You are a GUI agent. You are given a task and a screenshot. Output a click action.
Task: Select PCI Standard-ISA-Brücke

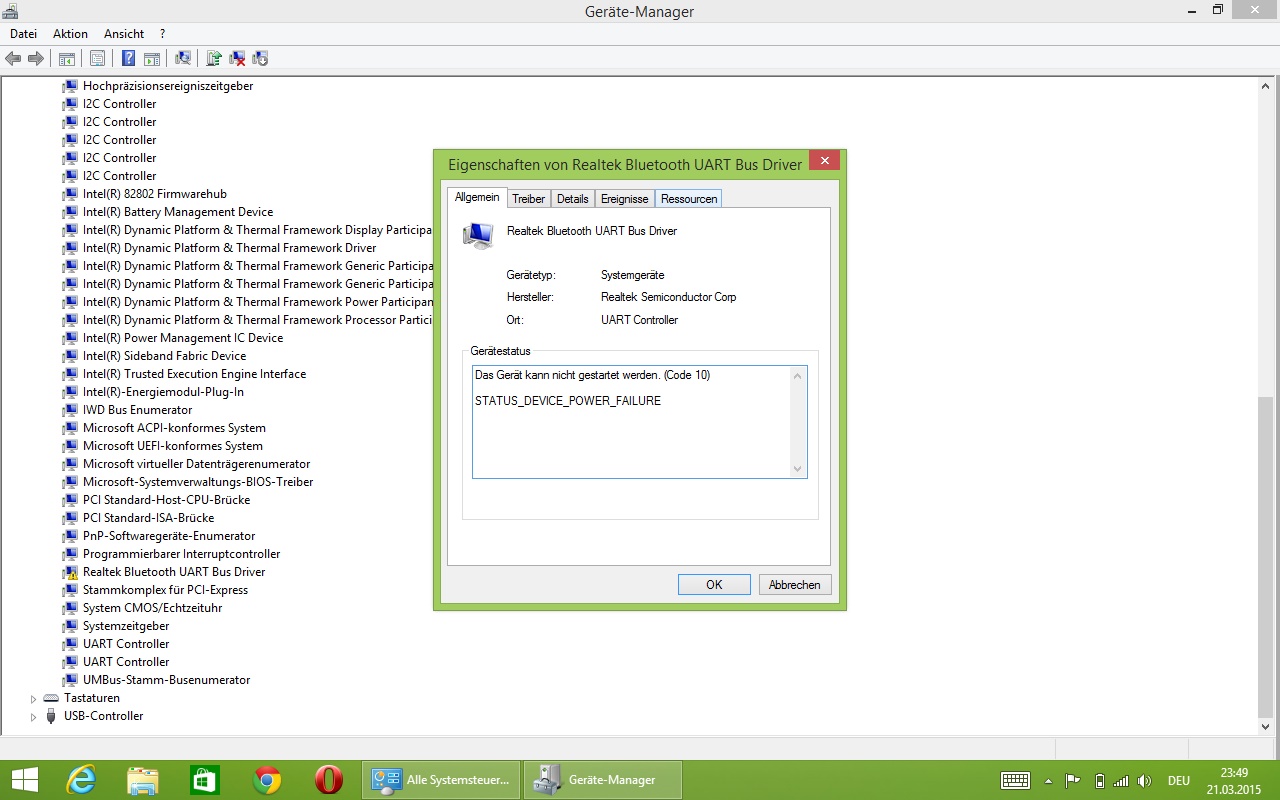tap(148, 518)
